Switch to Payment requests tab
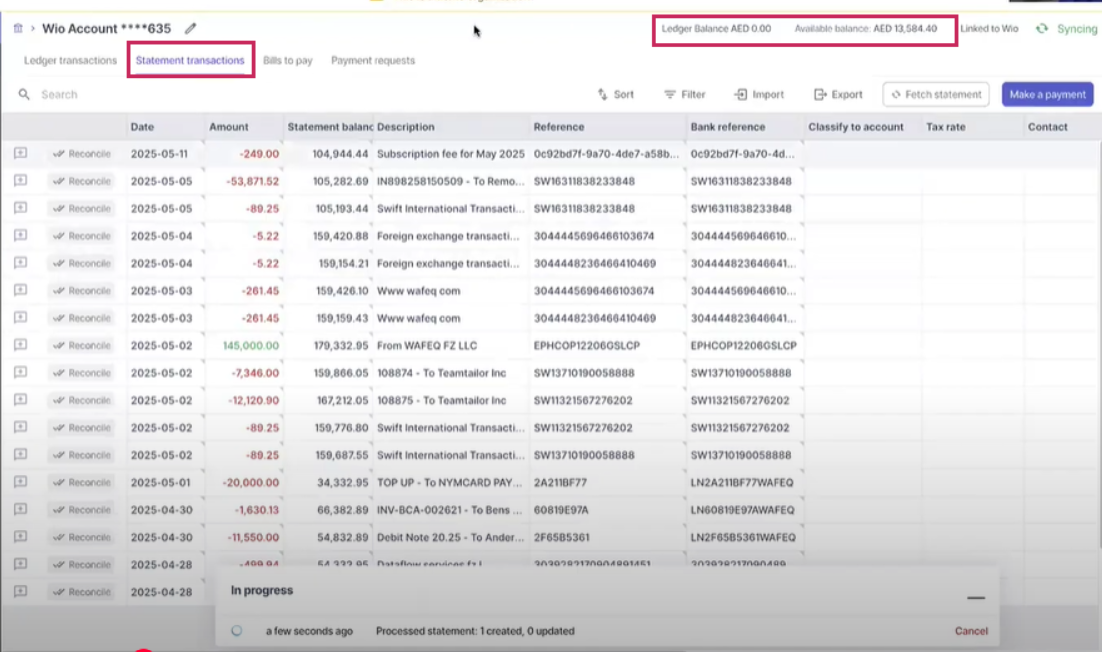This screenshot has height=652, width=1102. [x=372, y=60]
